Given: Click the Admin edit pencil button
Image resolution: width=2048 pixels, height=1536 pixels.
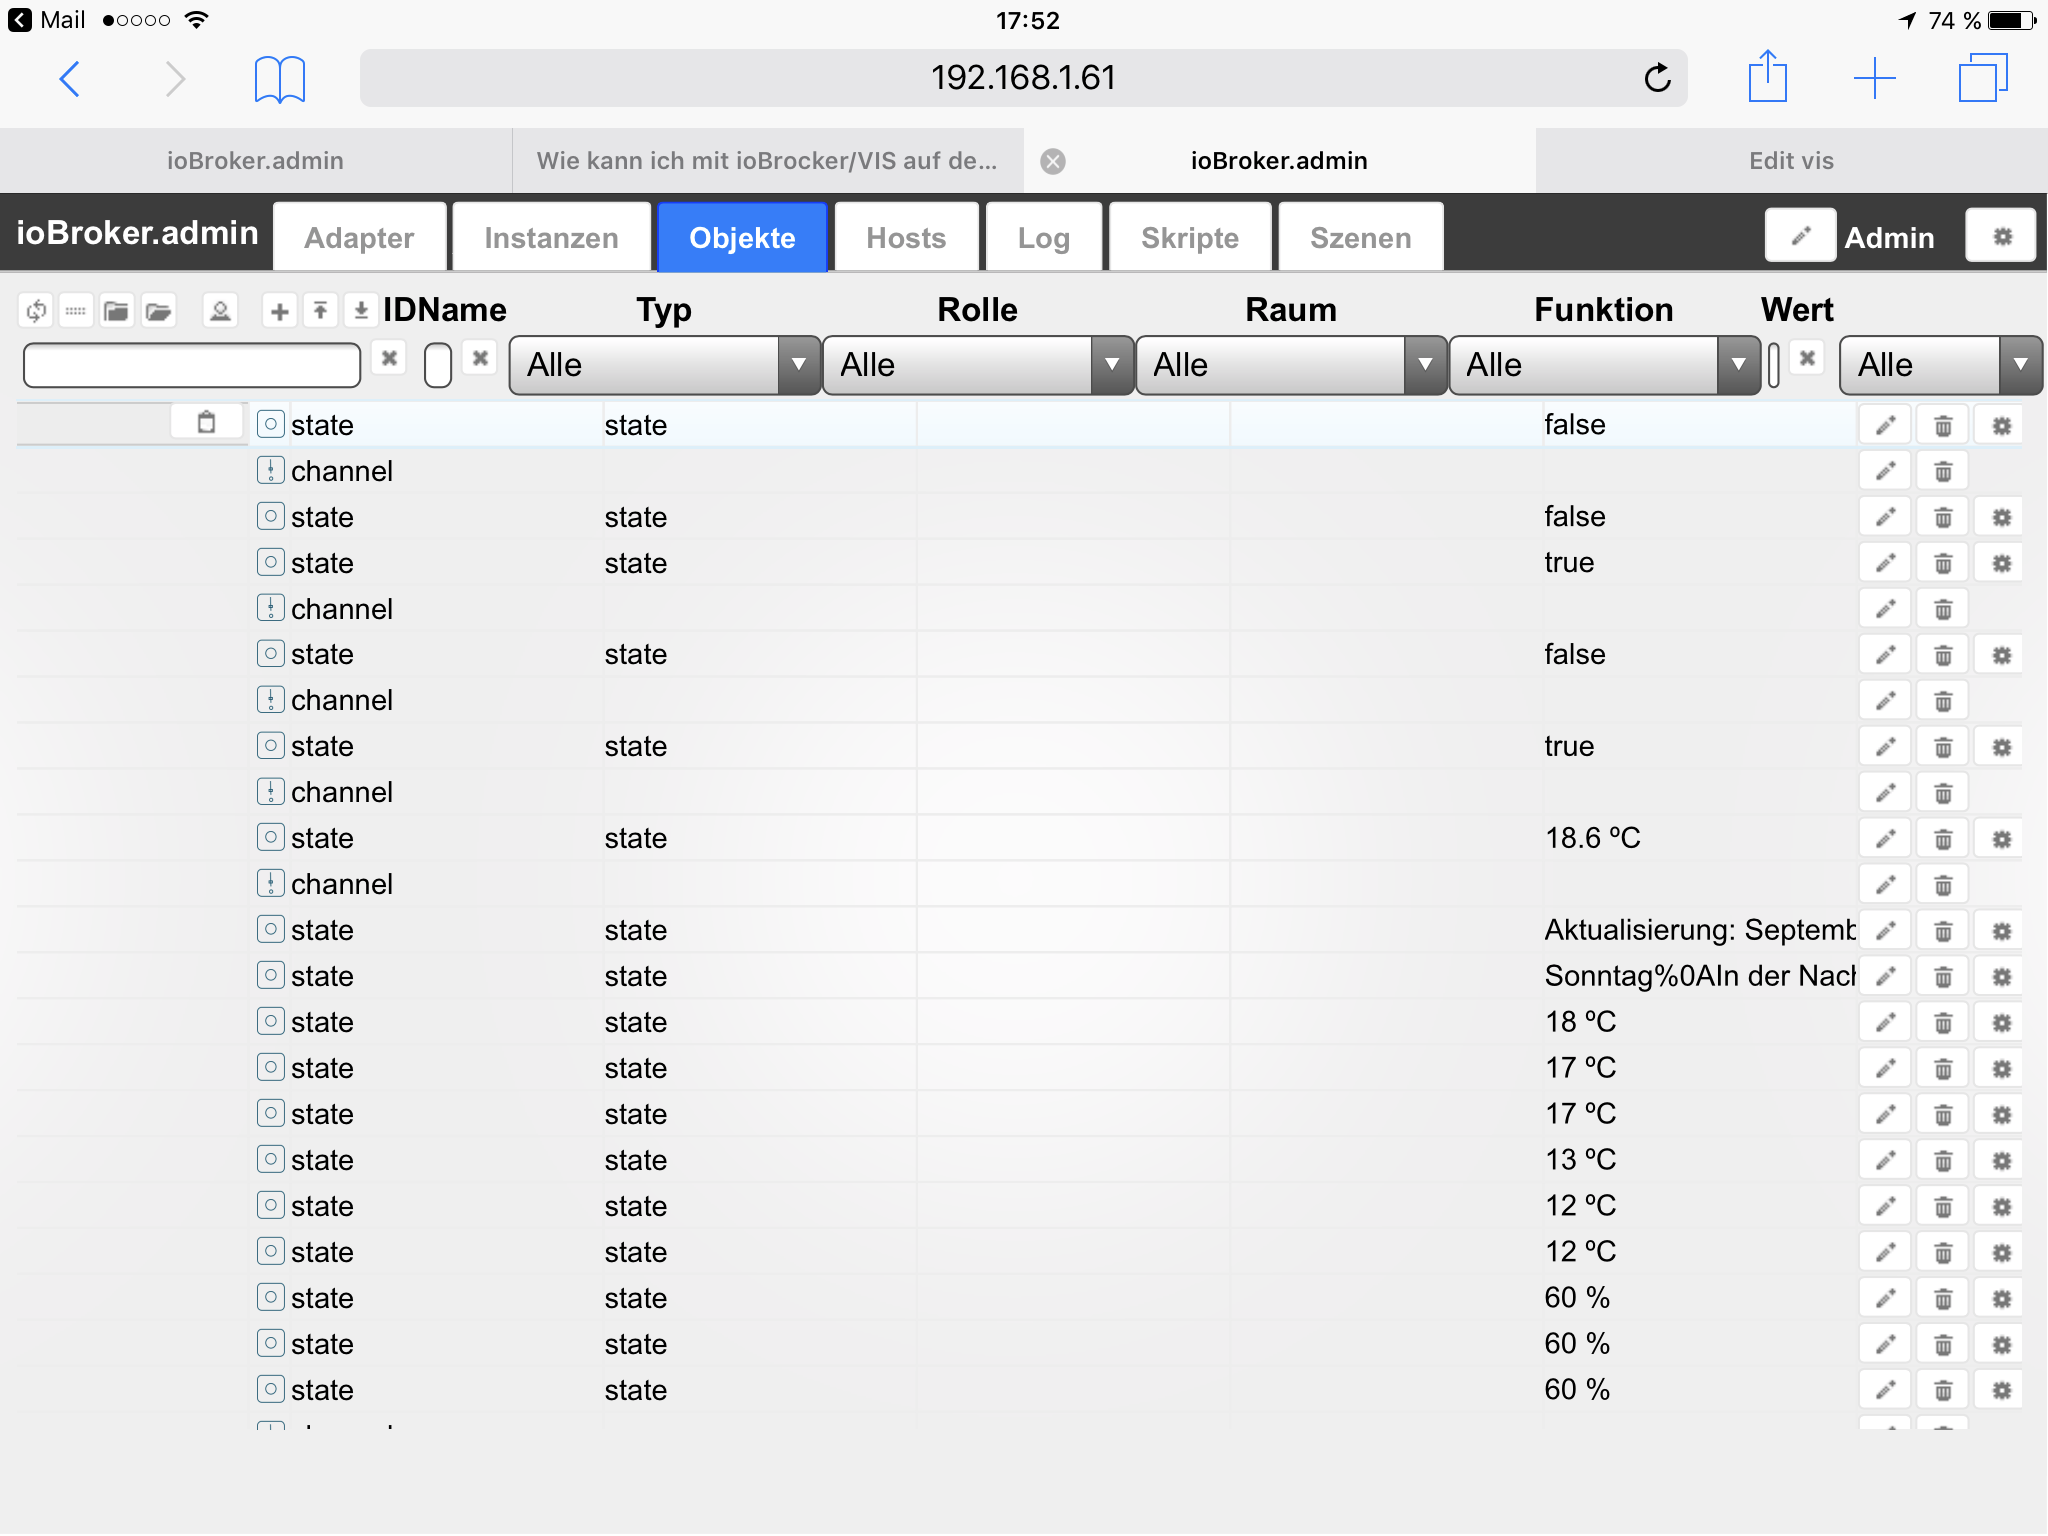Looking at the screenshot, I should 1799,237.
